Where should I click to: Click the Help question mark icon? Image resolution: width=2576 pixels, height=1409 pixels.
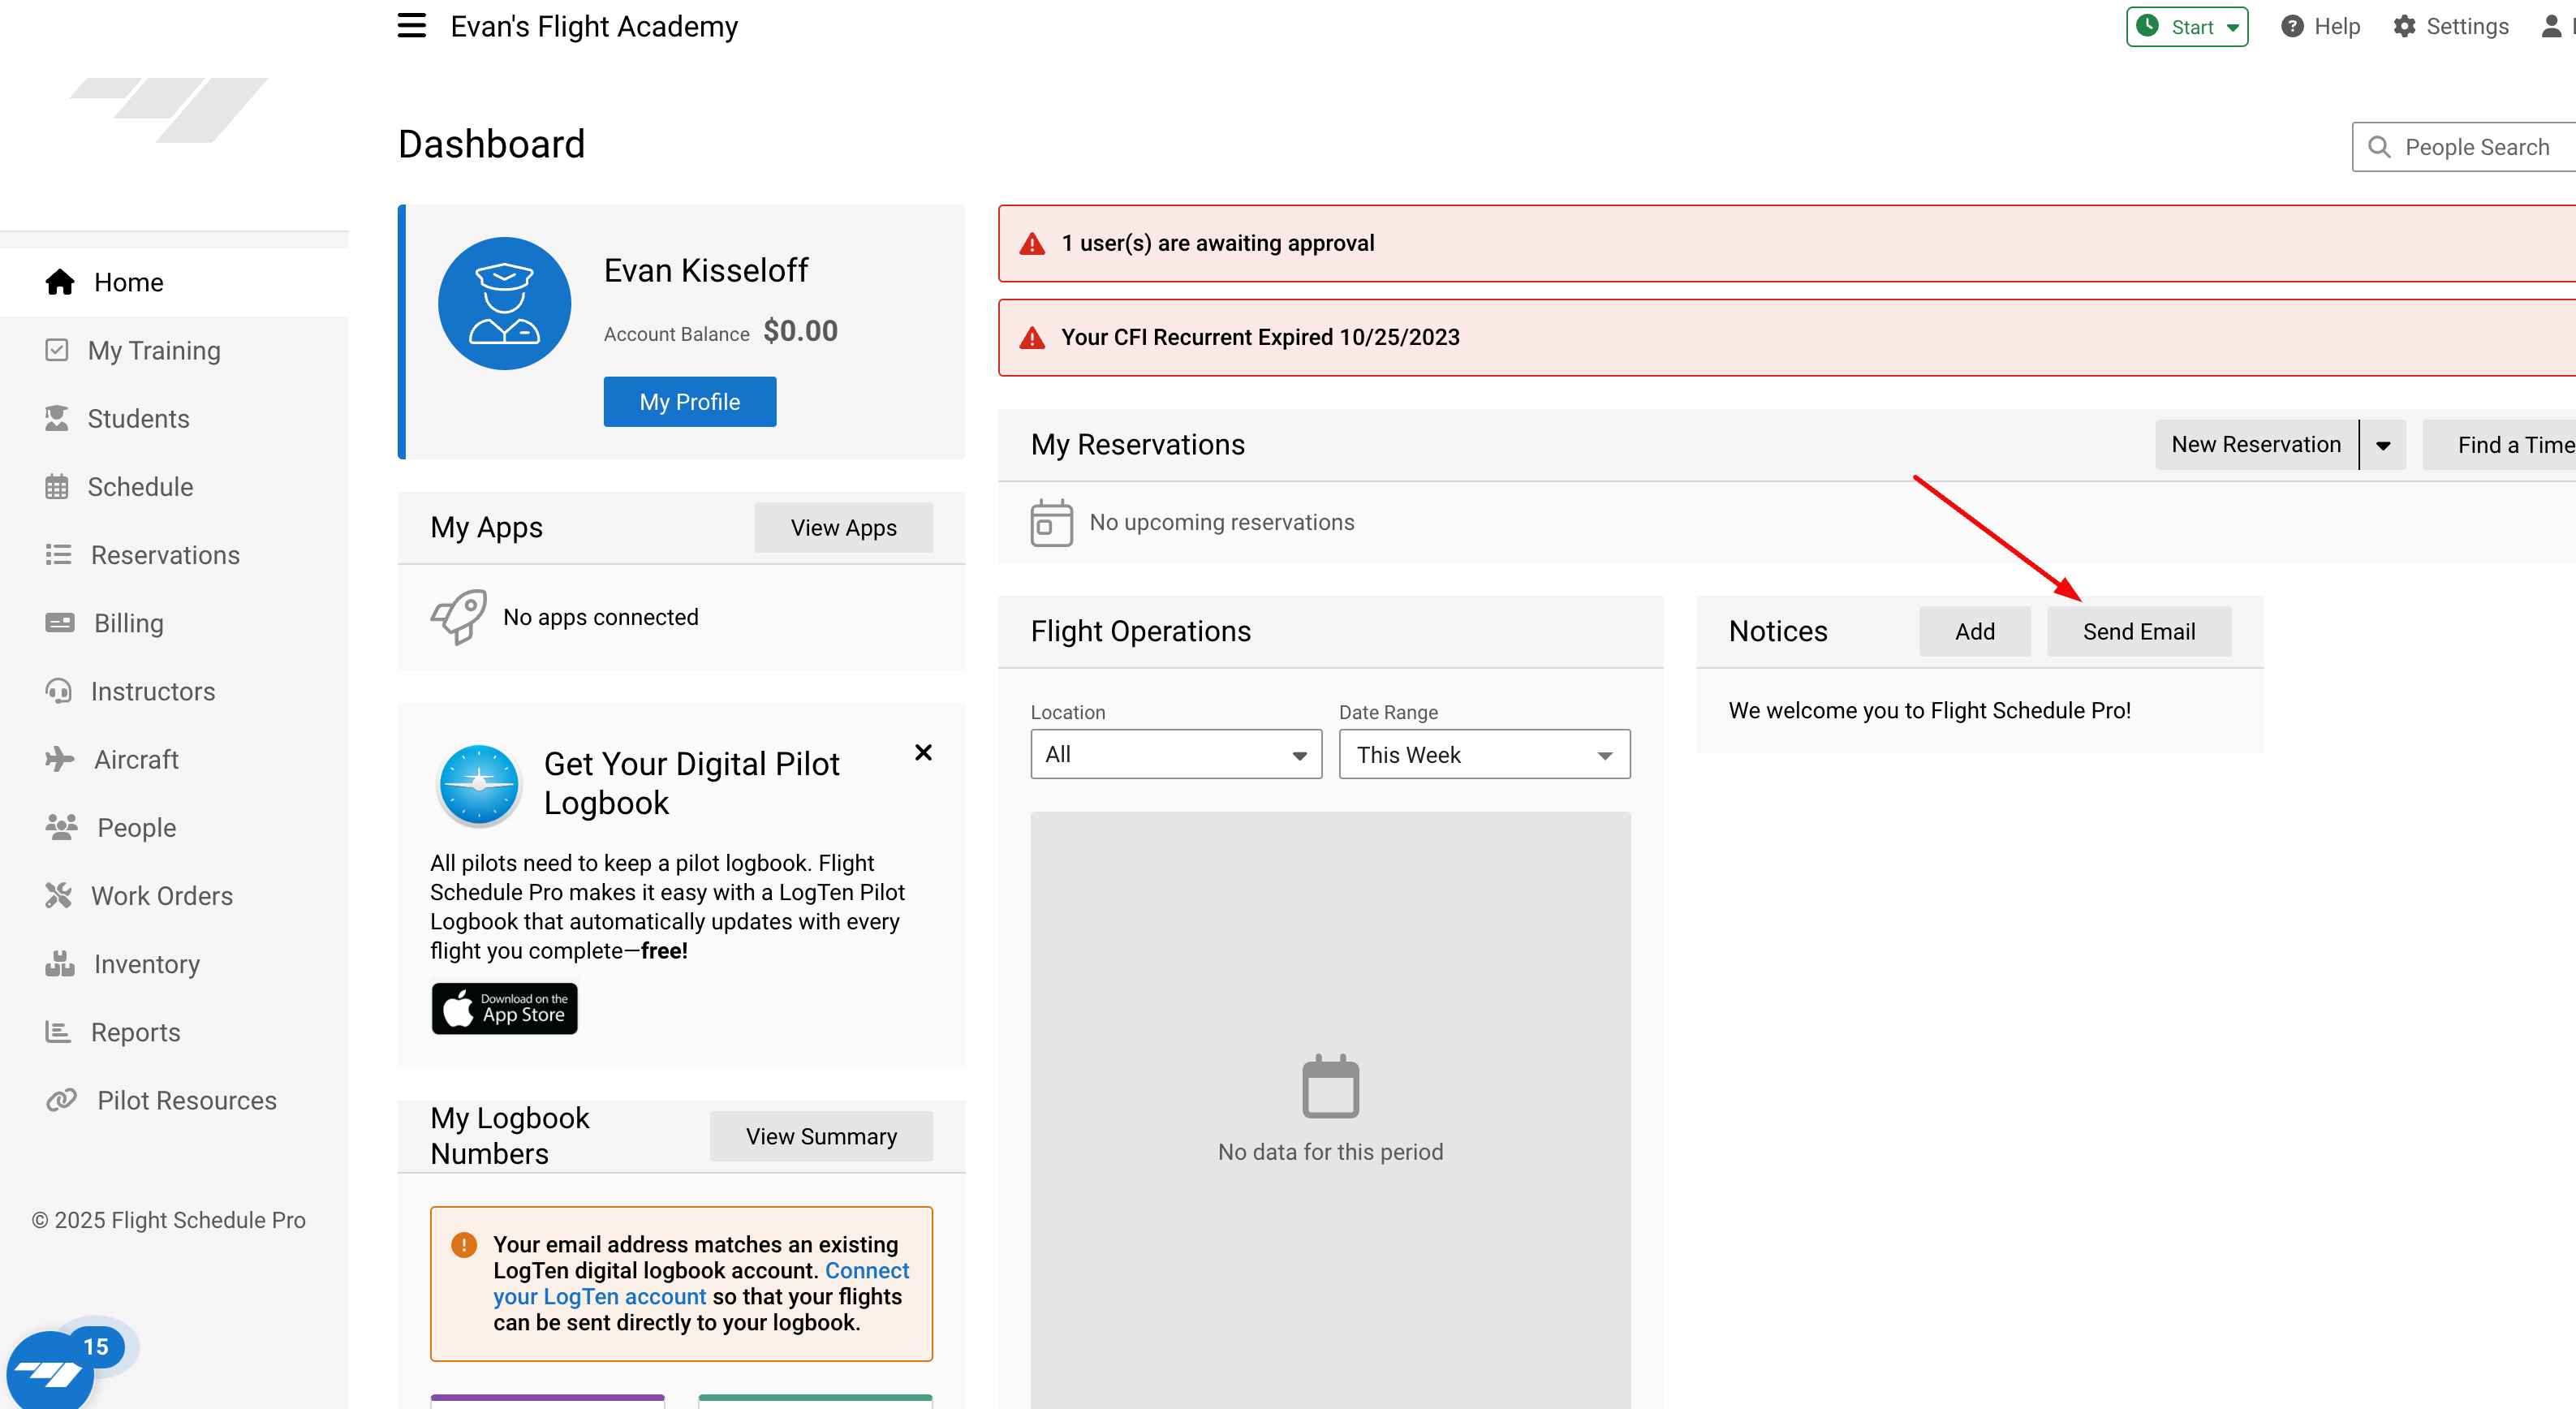2292,27
